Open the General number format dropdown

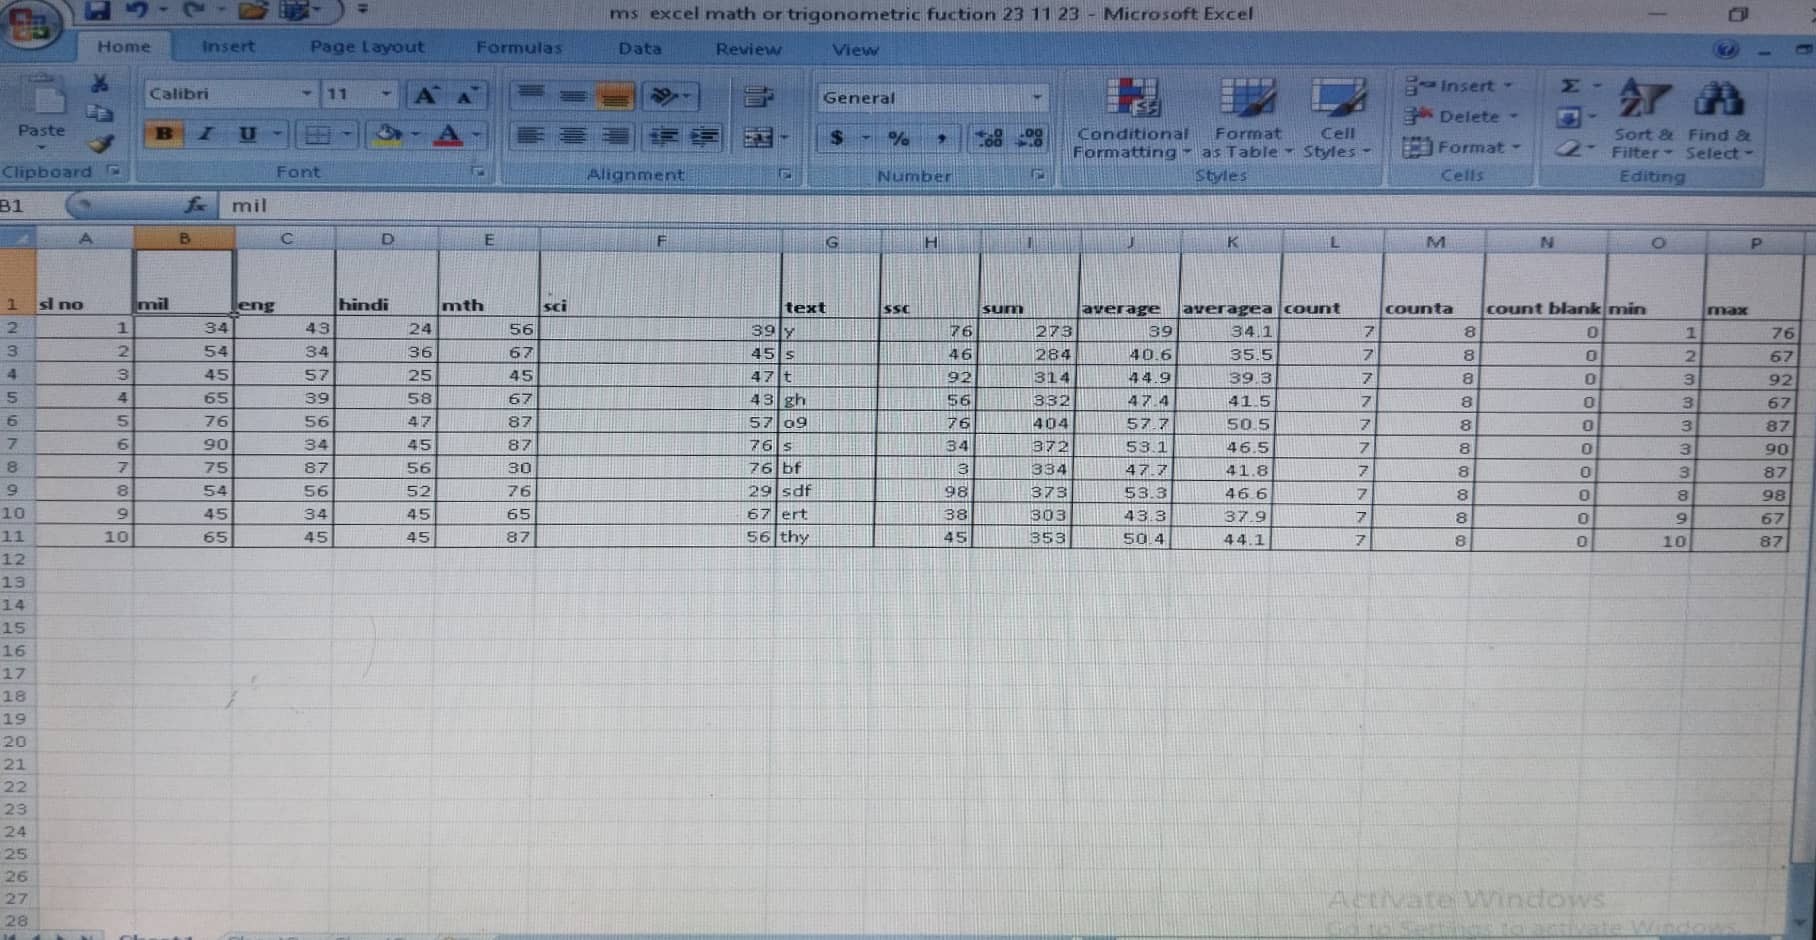click(1037, 97)
